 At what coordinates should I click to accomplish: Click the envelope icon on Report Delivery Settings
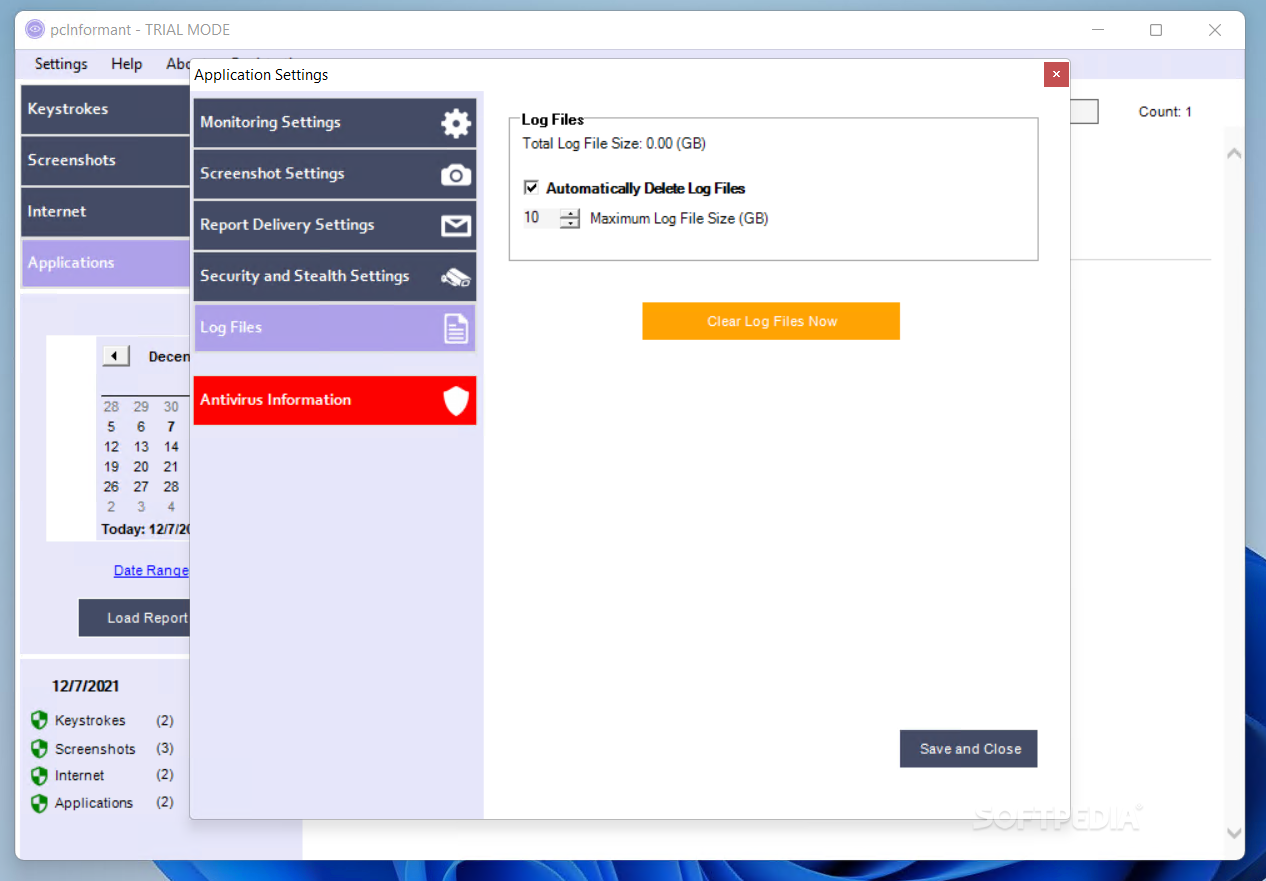456,226
